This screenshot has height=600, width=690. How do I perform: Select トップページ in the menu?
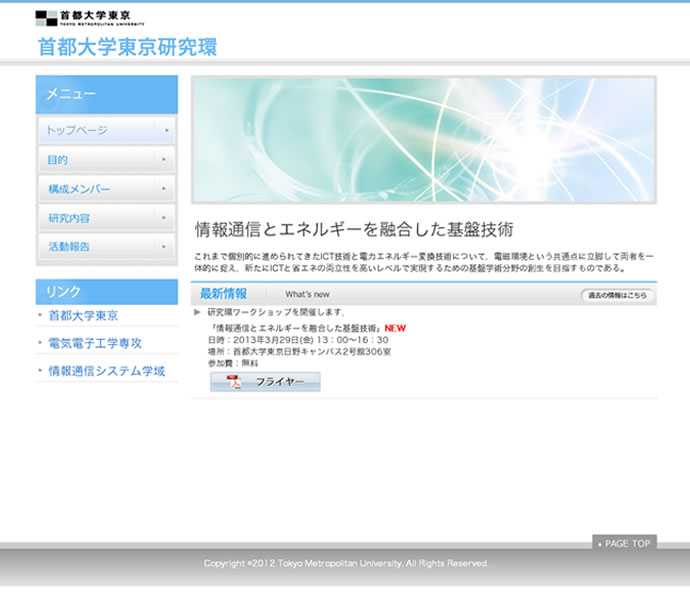click(x=107, y=130)
